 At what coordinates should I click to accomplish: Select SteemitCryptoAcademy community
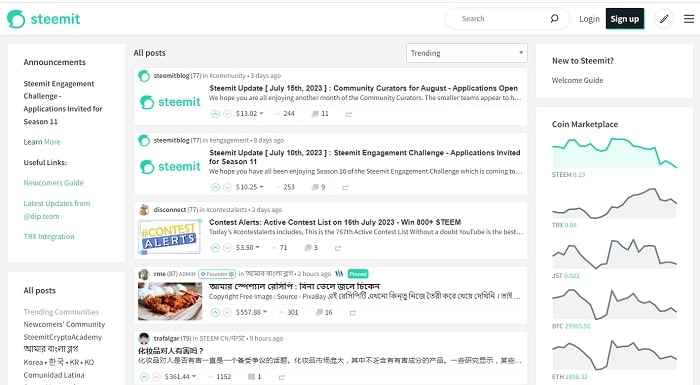pyautogui.click(x=62, y=337)
